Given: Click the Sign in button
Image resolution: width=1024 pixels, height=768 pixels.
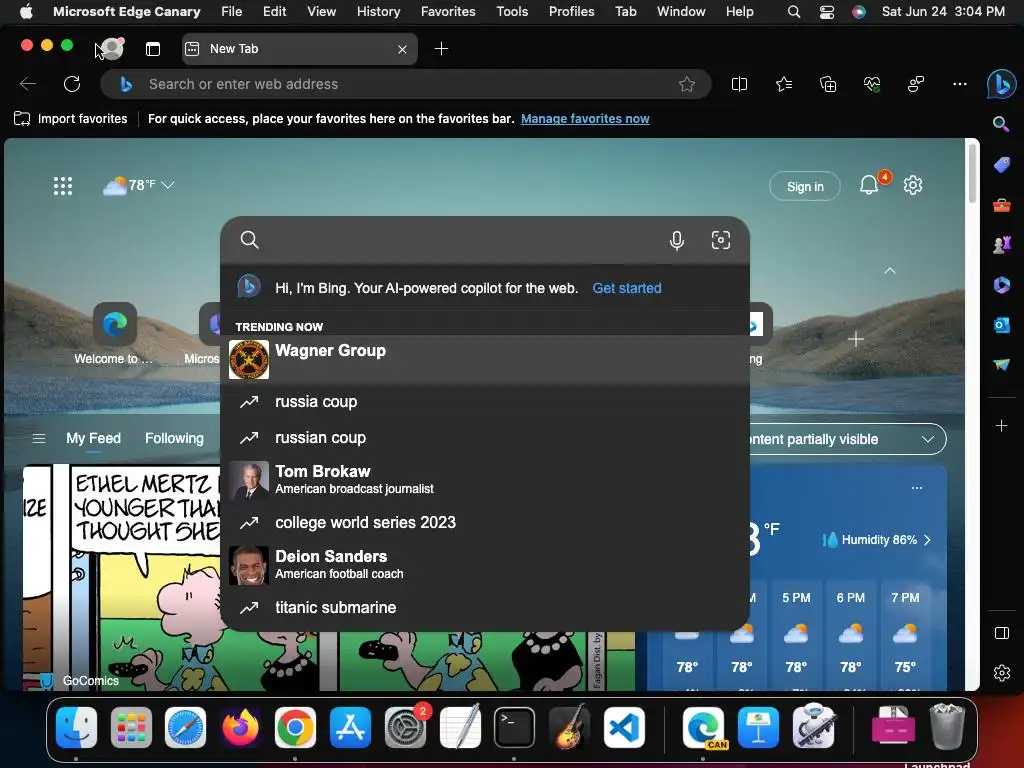Looking at the screenshot, I should [805, 186].
